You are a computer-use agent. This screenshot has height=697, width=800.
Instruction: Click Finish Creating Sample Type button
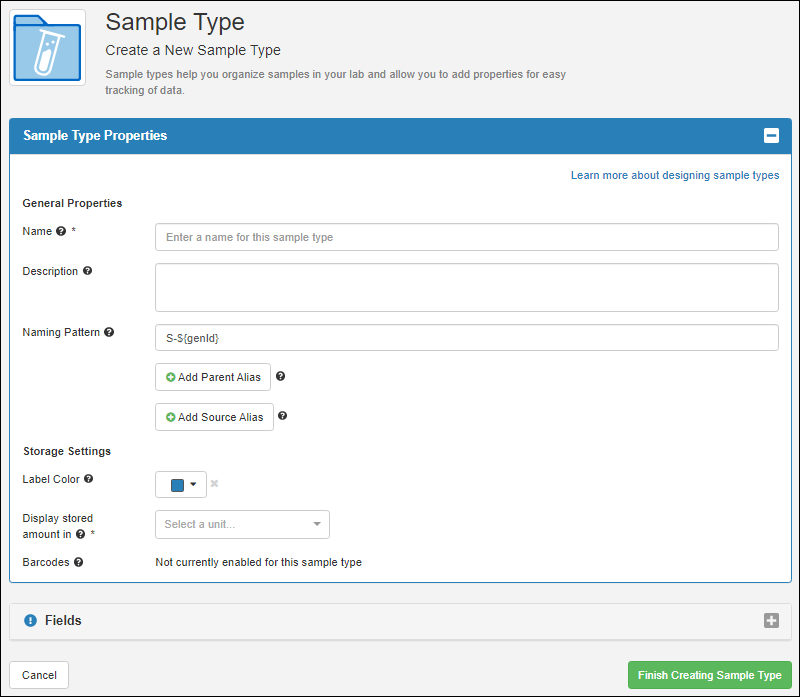[709, 675]
